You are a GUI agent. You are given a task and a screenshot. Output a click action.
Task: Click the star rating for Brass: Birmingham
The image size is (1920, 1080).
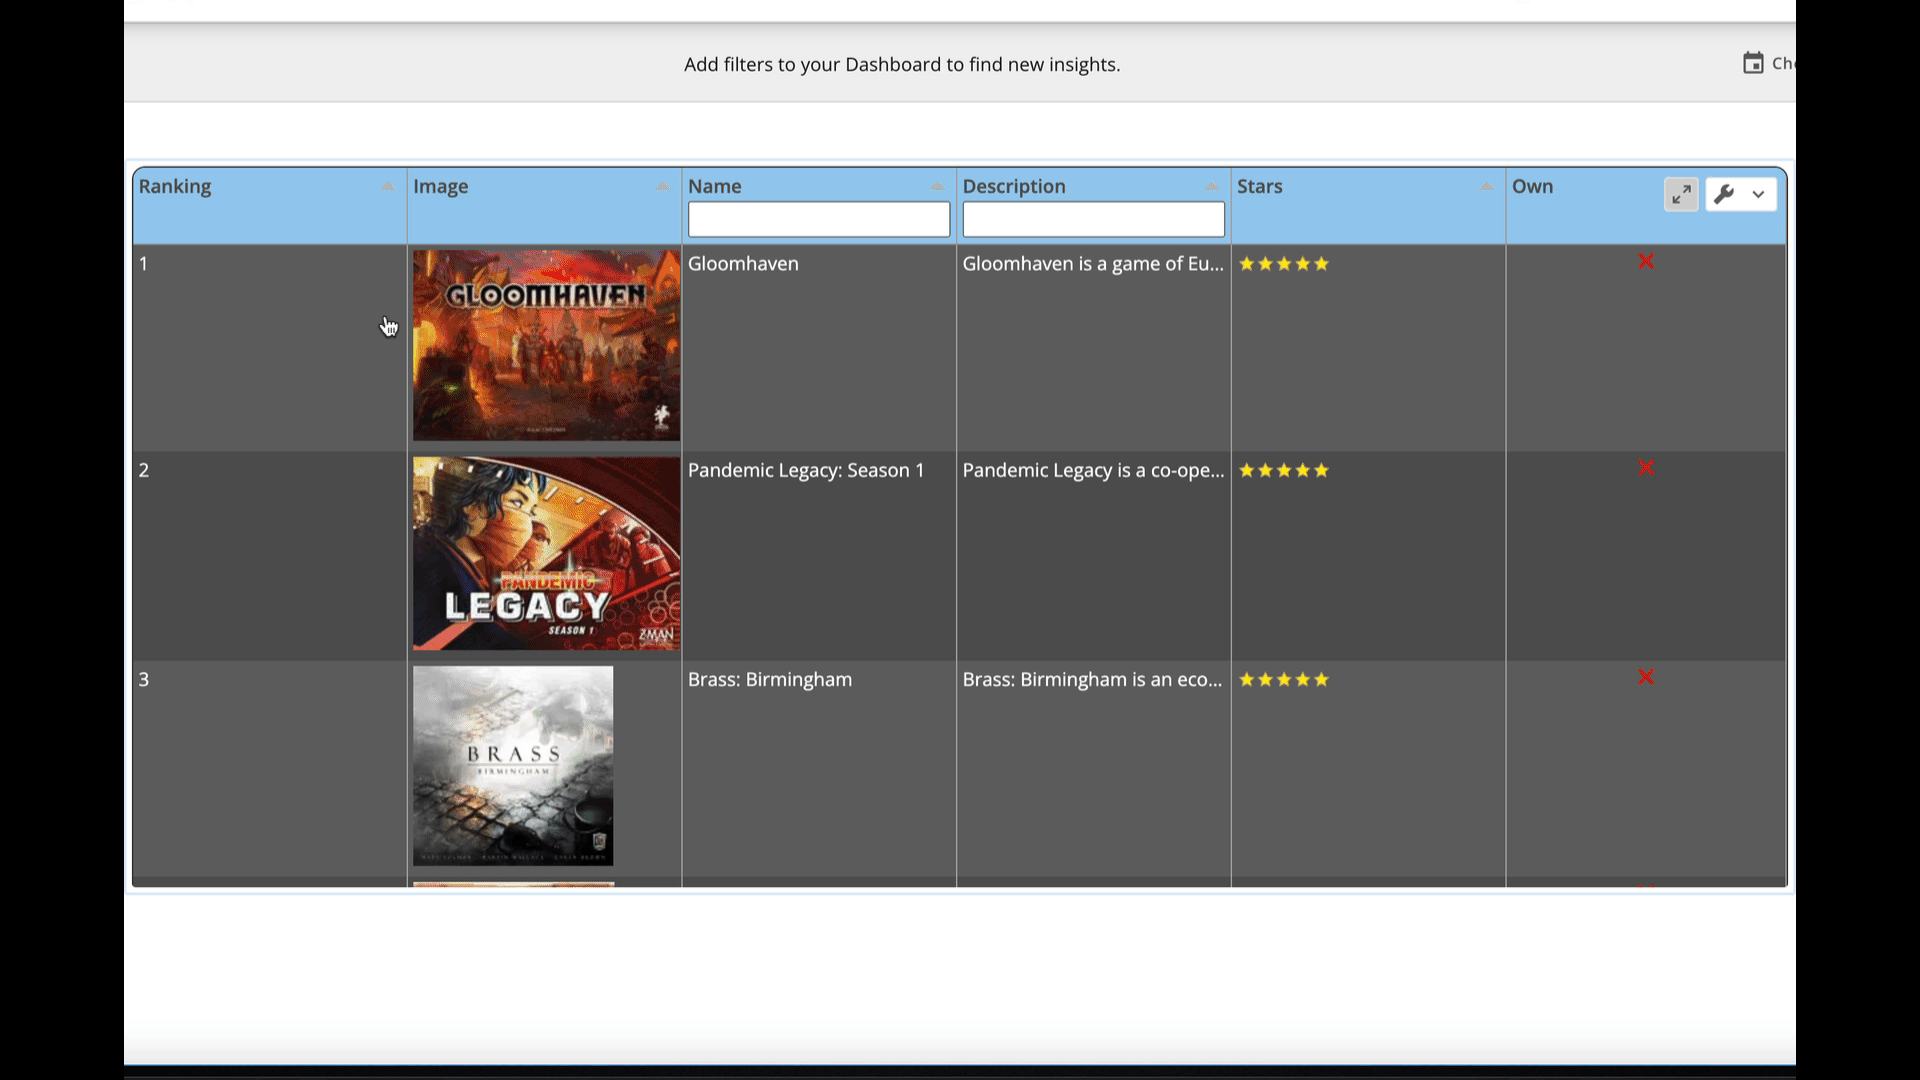click(x=1284, y=679)
